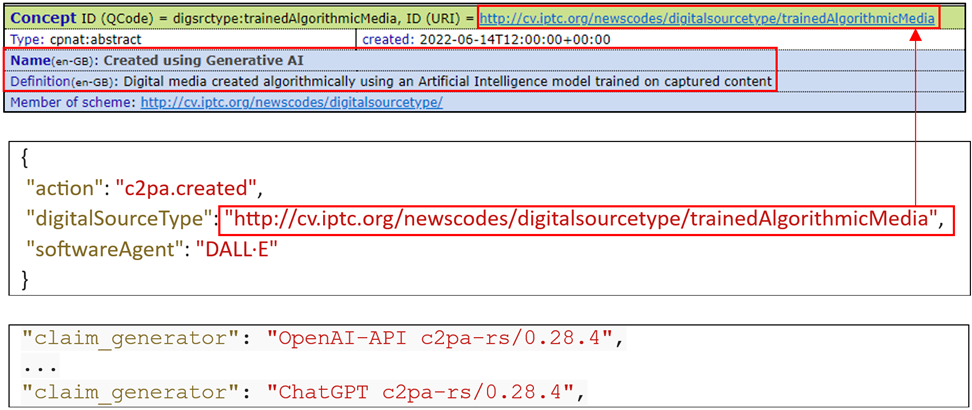The height and width of the screenshot is (410, 972).
Task: Open the Member of scheme digitalsourcetype link
Action: [291, 102]
